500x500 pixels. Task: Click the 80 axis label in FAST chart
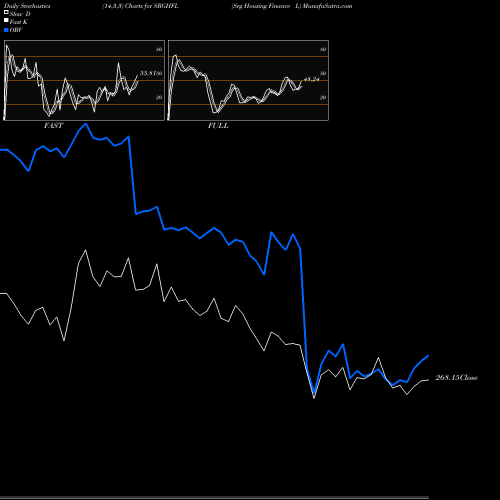pos(159,49)
